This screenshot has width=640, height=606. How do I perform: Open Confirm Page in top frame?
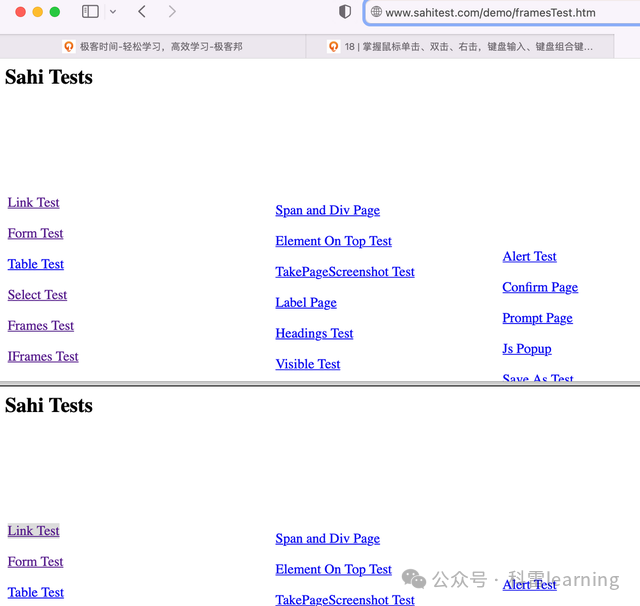click(540, 287)
